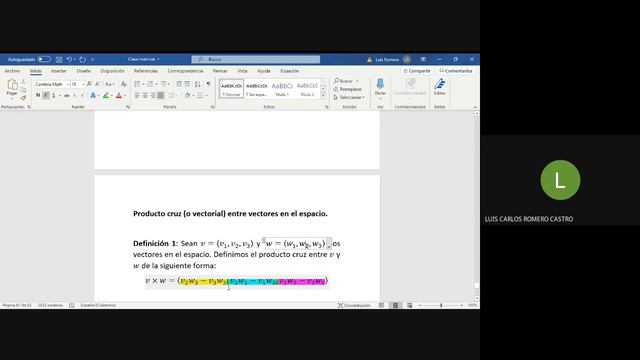Decrease font size with shrink icon

pyautogui.click(x=98, y=84)
